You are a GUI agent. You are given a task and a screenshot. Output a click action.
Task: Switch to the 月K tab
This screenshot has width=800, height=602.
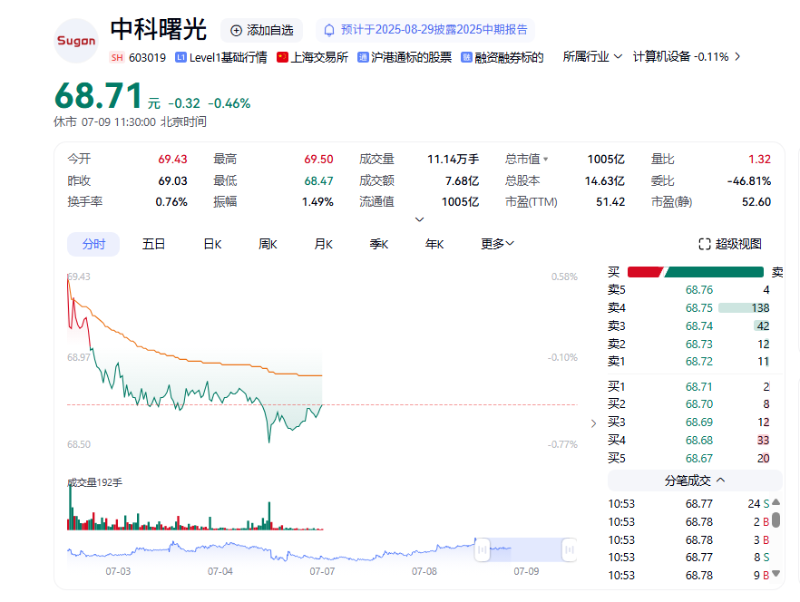[323, 244]
